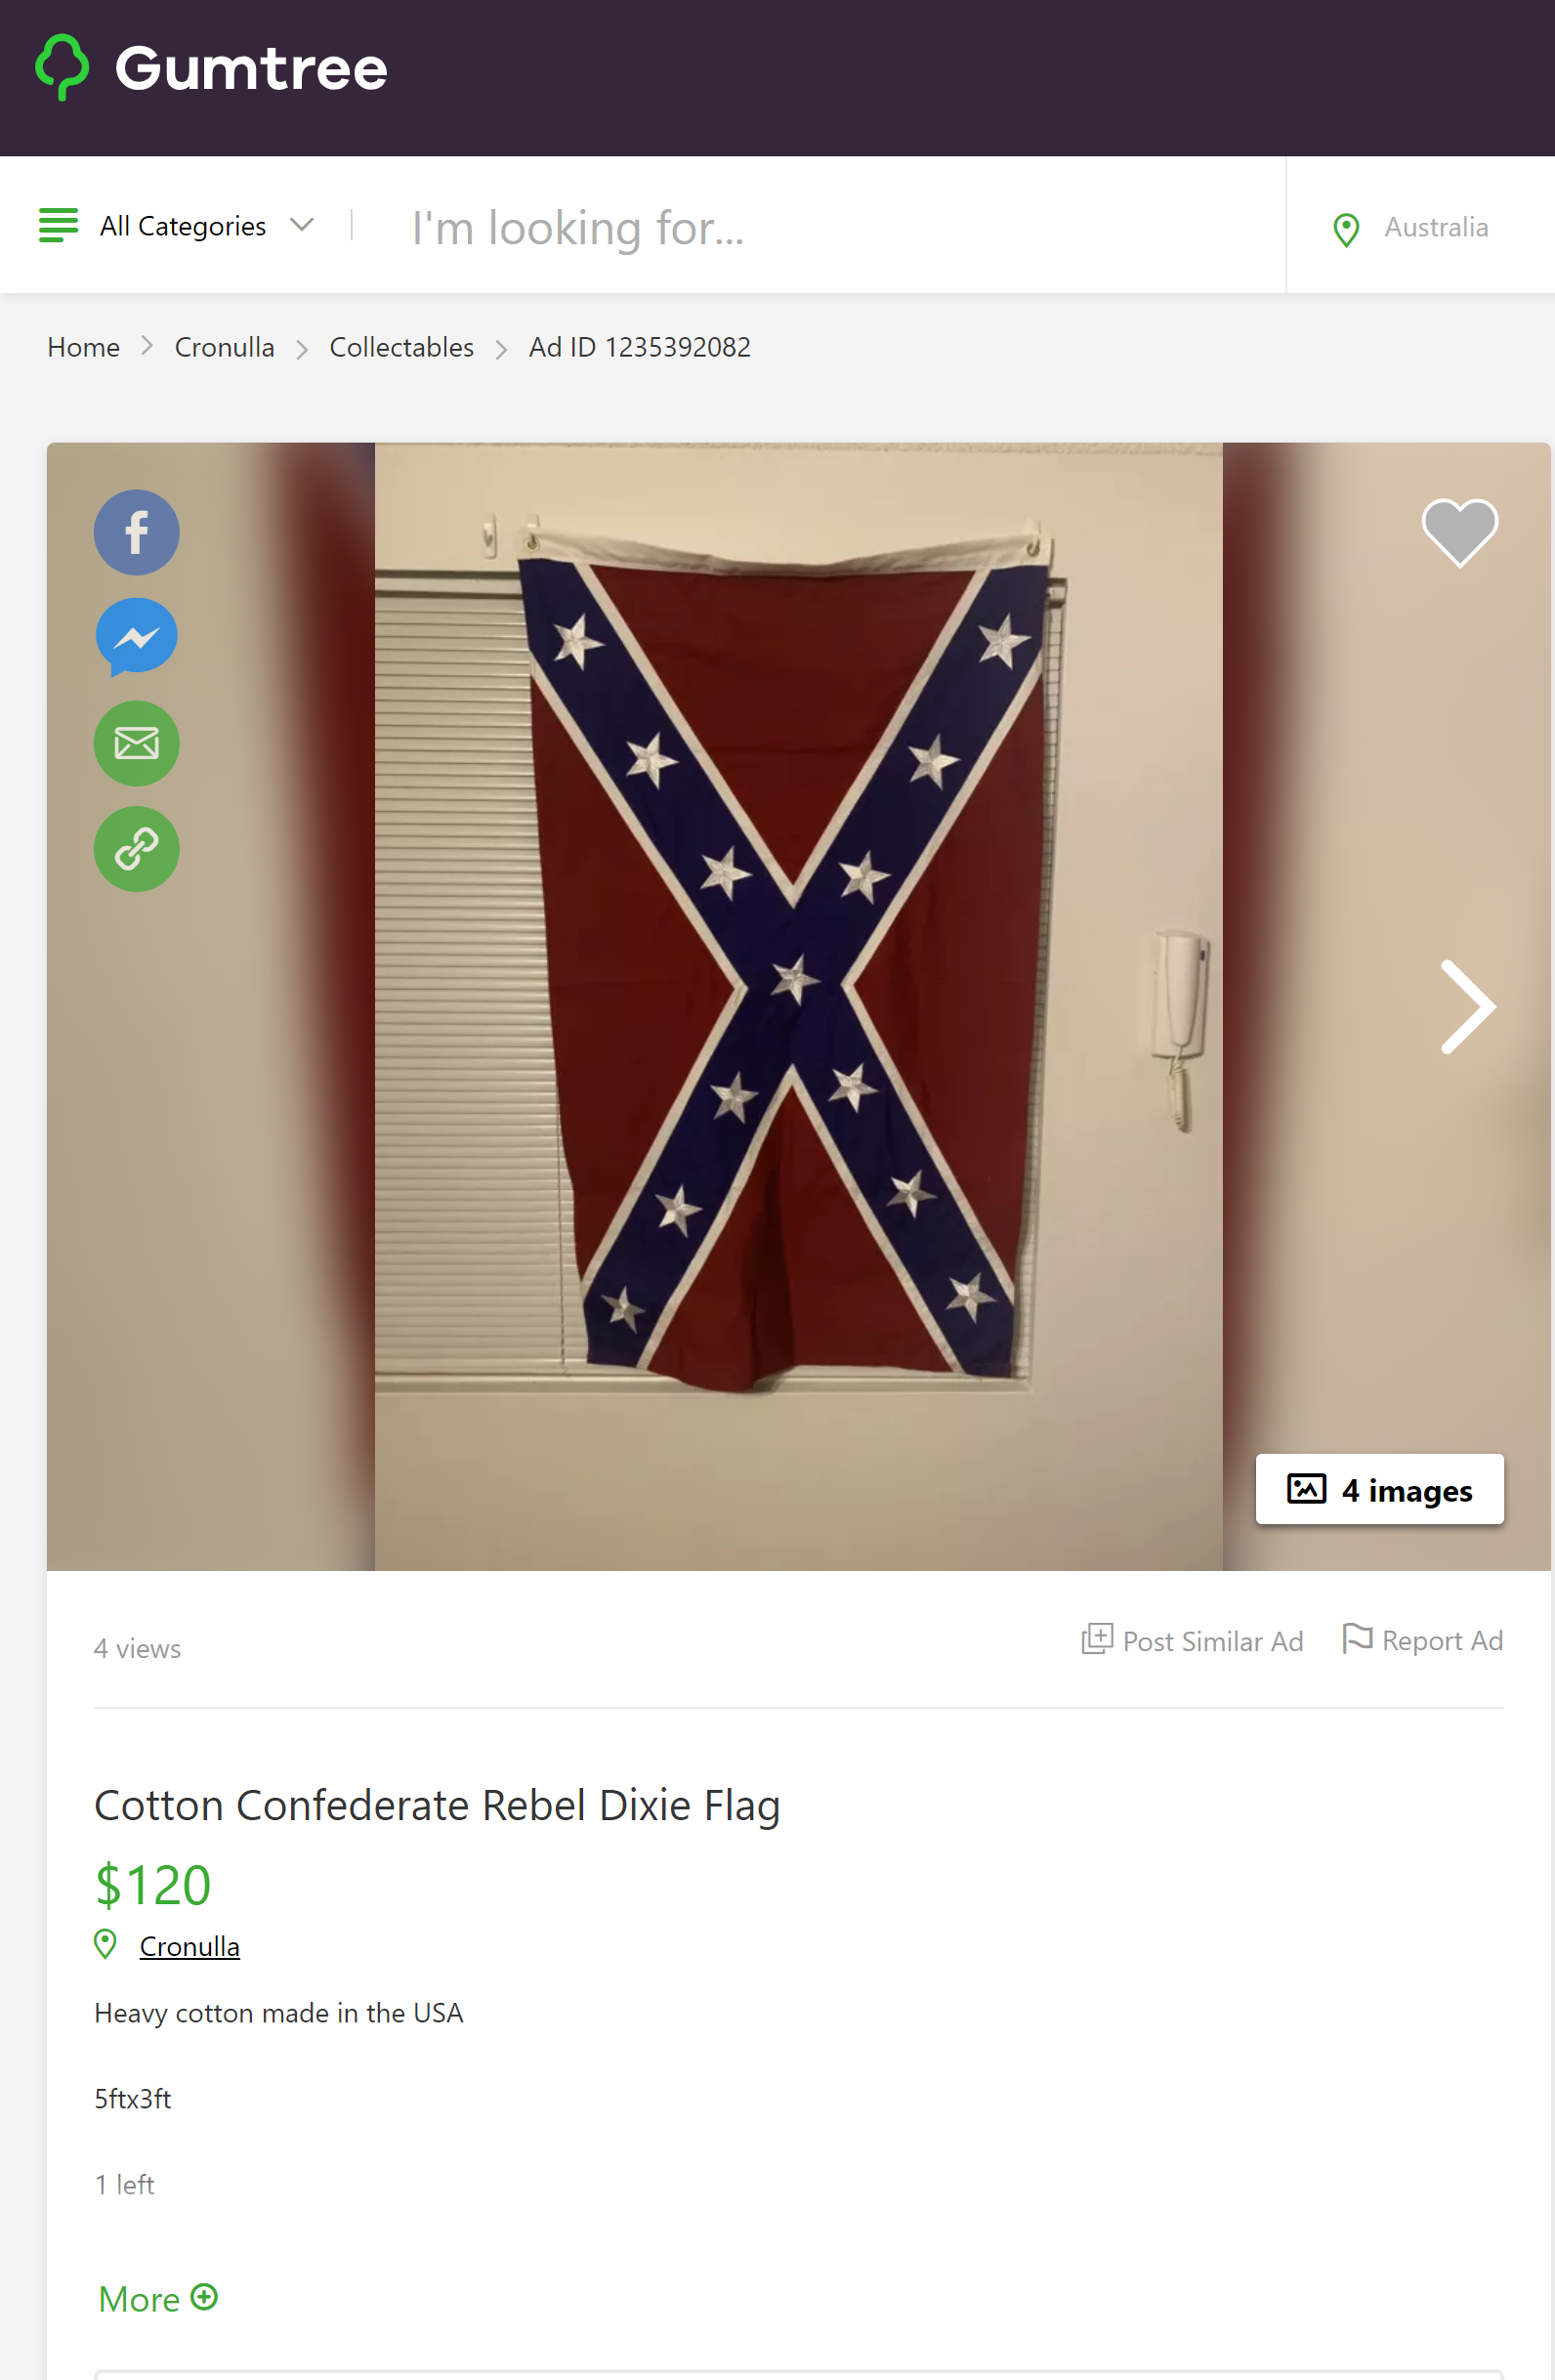Click the Confederate flag main photo
This screenshot has height=2380, width=1555.
click(x=798, y=1006)
